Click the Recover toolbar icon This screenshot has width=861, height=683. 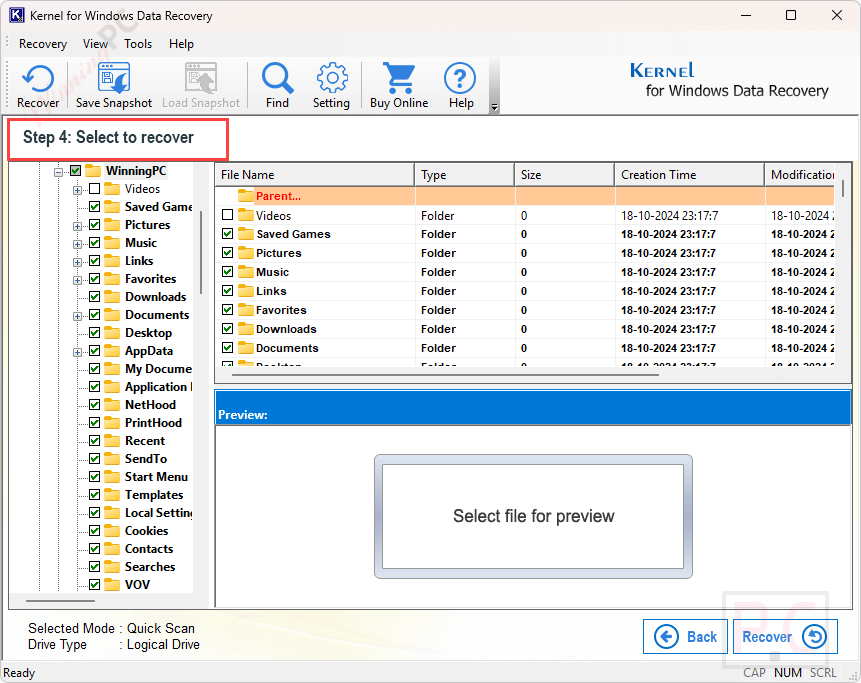tap(37, 79)
